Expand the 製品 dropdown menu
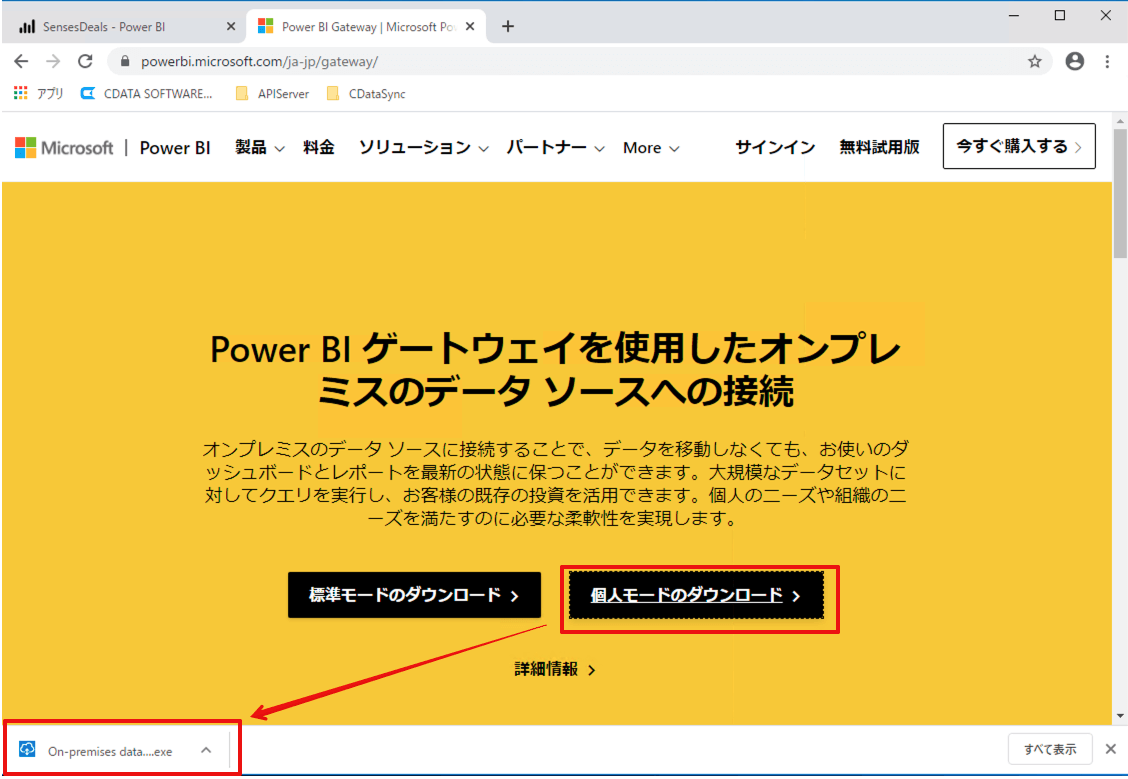Screen dimensions: 1128x779 coord(260,147)
